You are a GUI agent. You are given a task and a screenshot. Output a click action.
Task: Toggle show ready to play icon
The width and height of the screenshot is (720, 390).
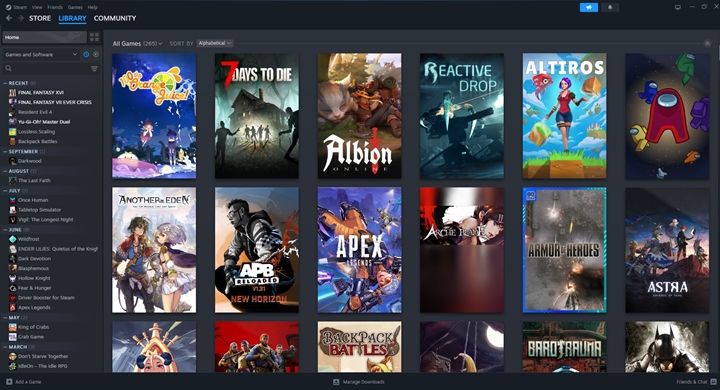pyautogui.click(x=96, y=54)
